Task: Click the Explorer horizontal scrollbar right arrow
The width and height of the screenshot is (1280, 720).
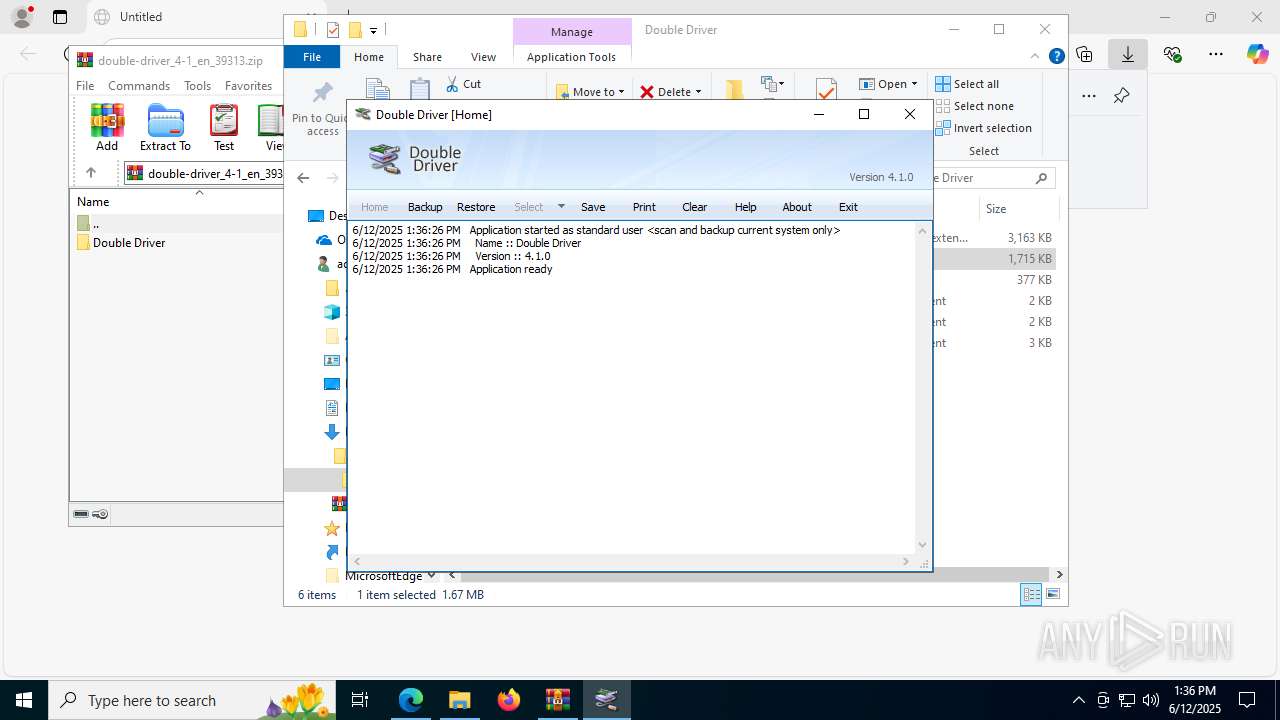Action: [x=1059, y=575]
